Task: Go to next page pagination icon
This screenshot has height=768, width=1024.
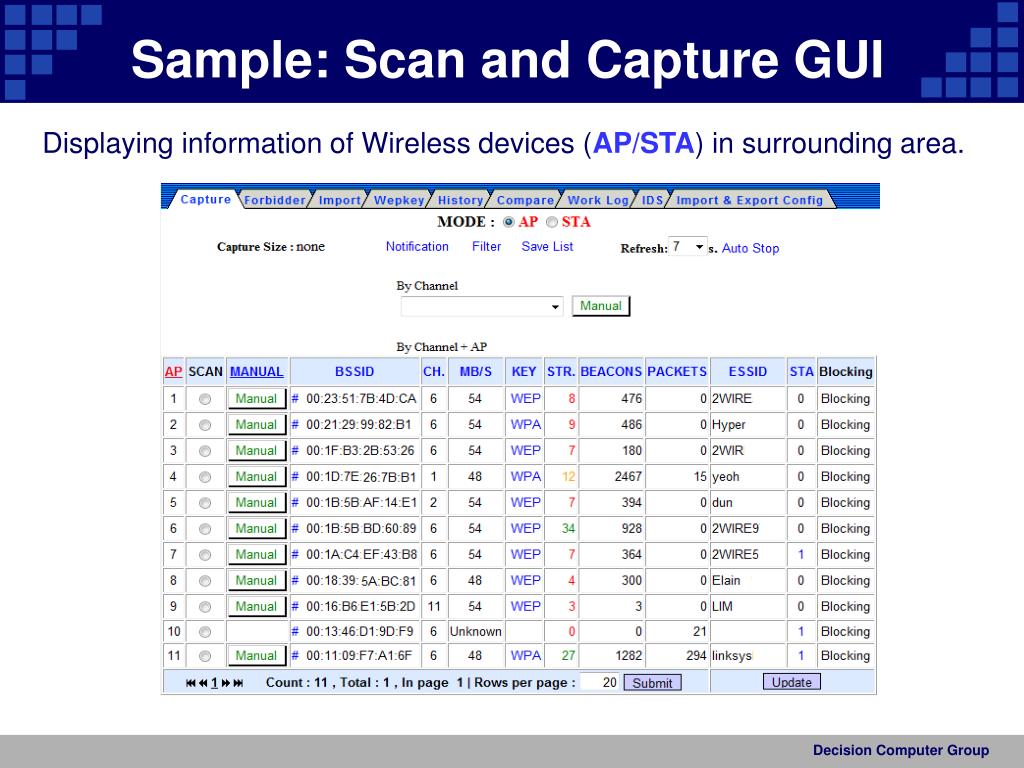Action: tap(226, 682)
